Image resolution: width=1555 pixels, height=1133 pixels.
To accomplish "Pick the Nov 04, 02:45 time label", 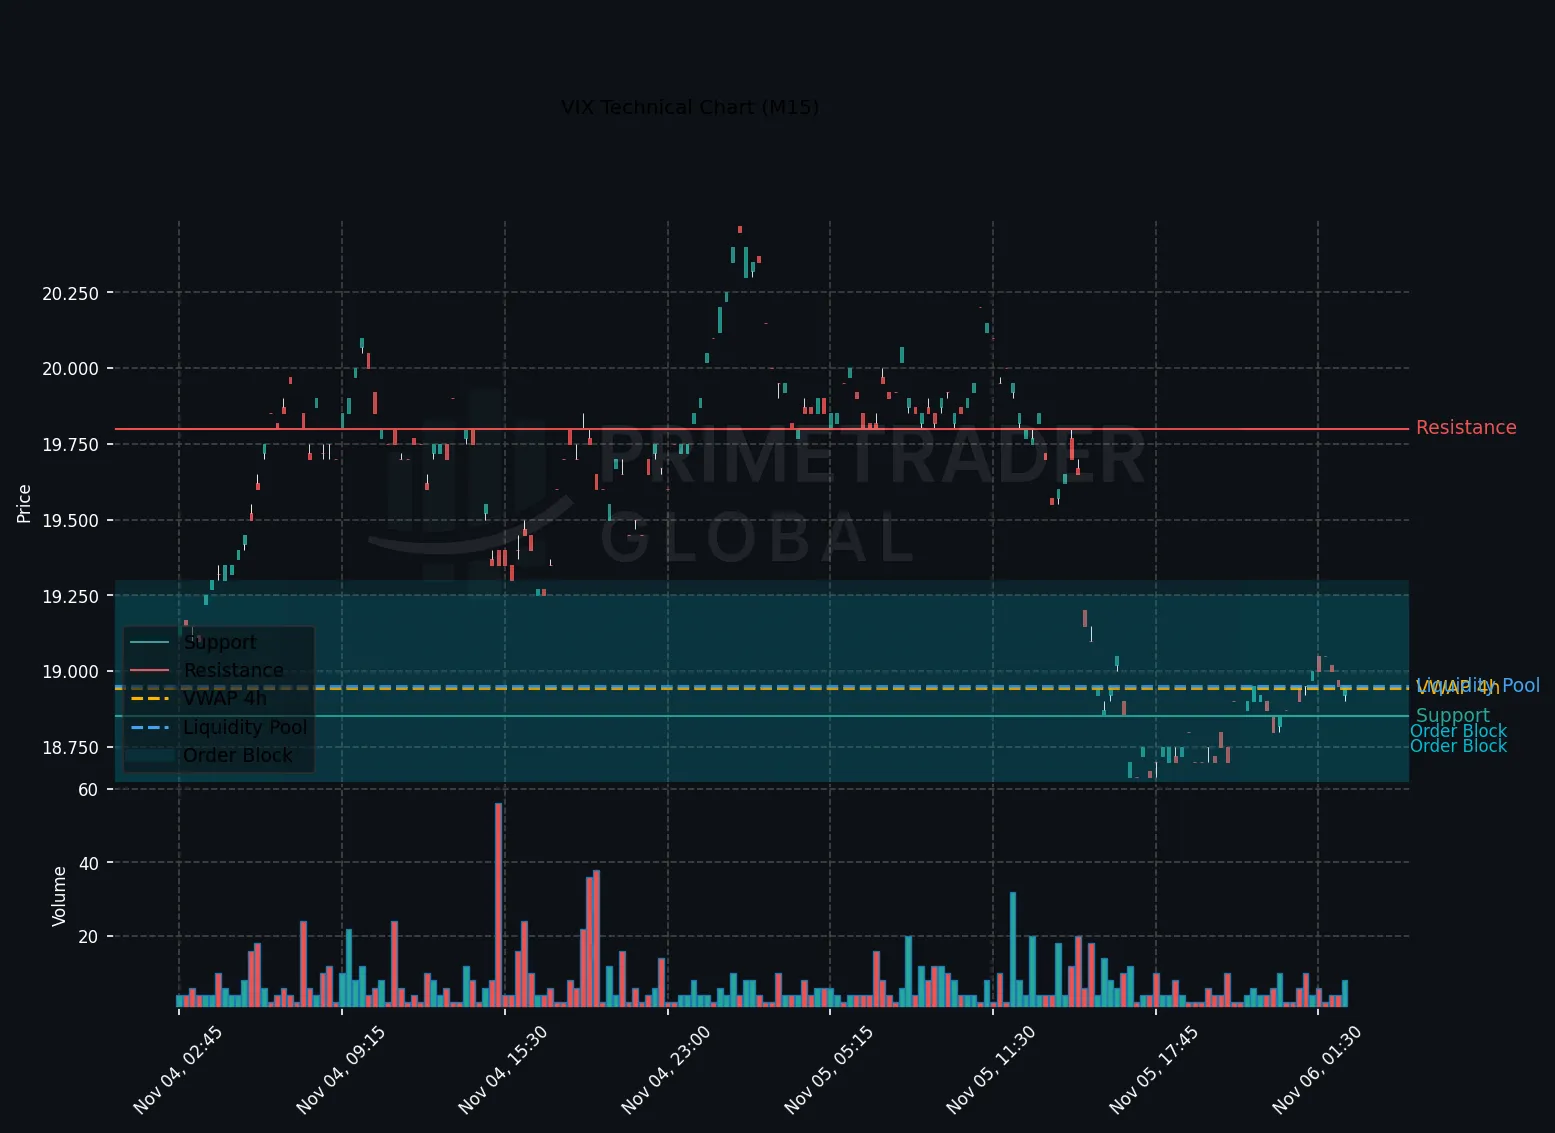I will point(178,1070).
